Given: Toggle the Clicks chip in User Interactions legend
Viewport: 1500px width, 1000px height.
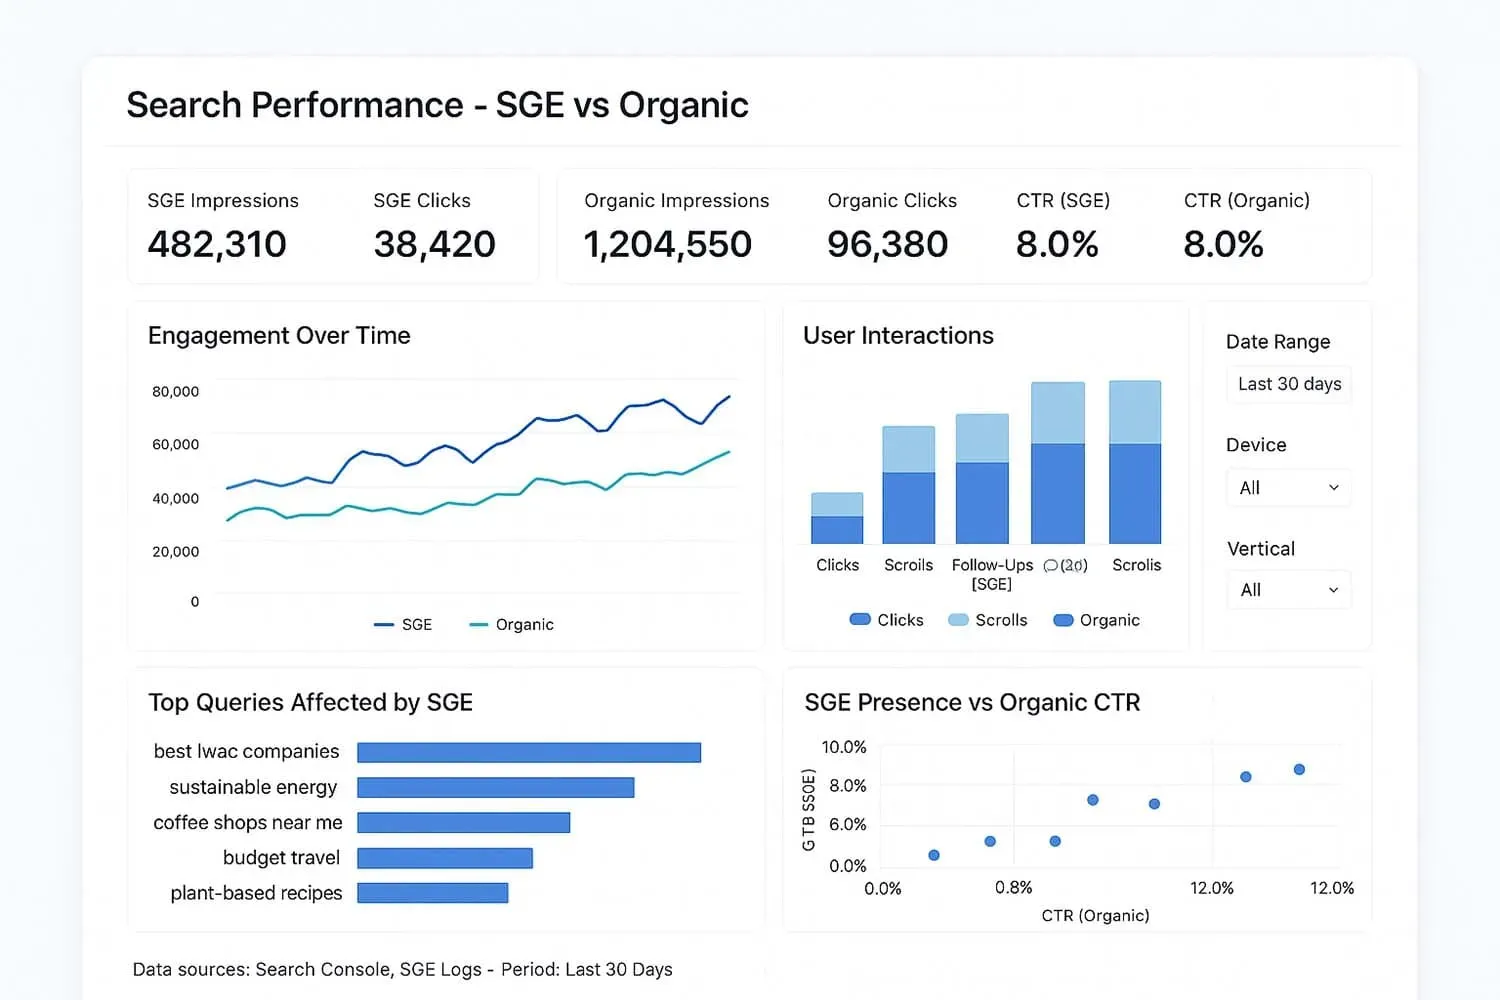Looking at the screenshot, I should click(x=886, y=620).
